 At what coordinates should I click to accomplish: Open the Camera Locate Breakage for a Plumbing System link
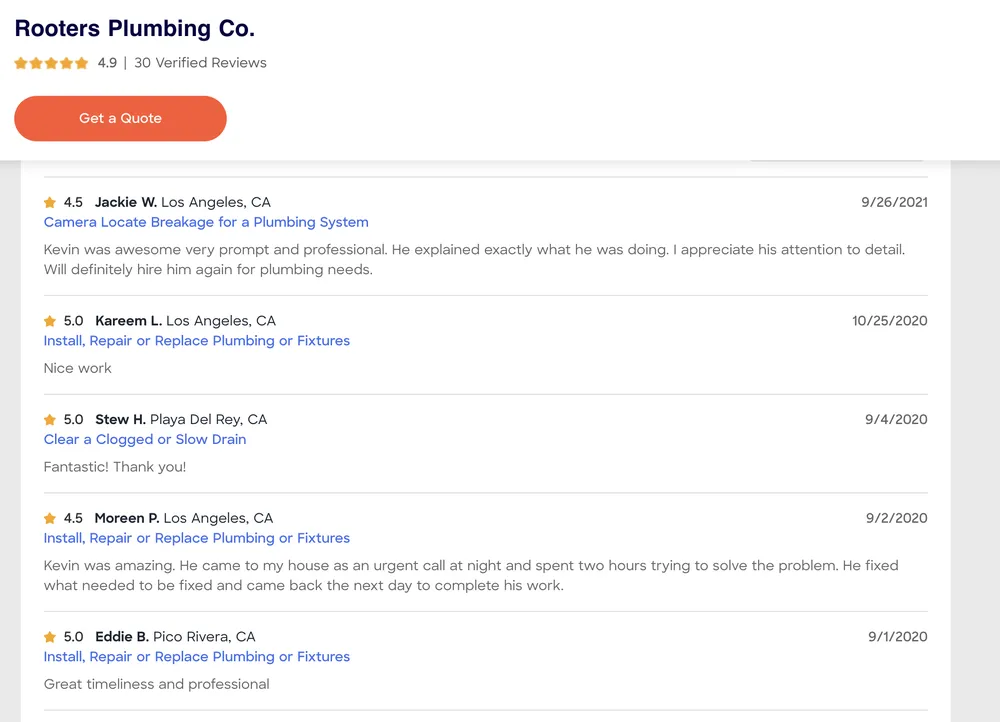[206, 222]
